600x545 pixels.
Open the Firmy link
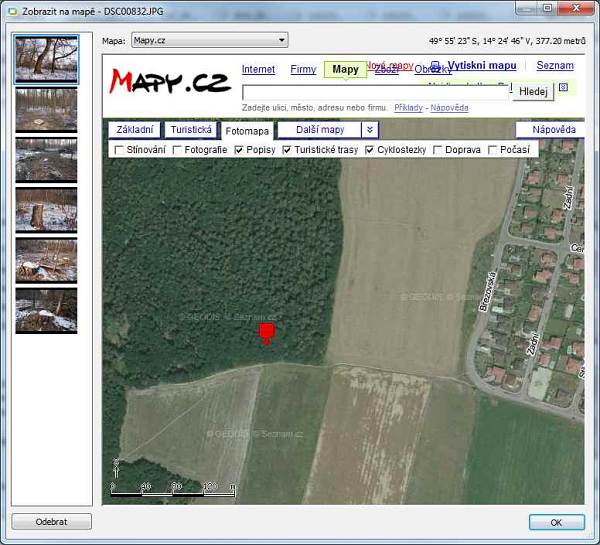tap(303, 70)
